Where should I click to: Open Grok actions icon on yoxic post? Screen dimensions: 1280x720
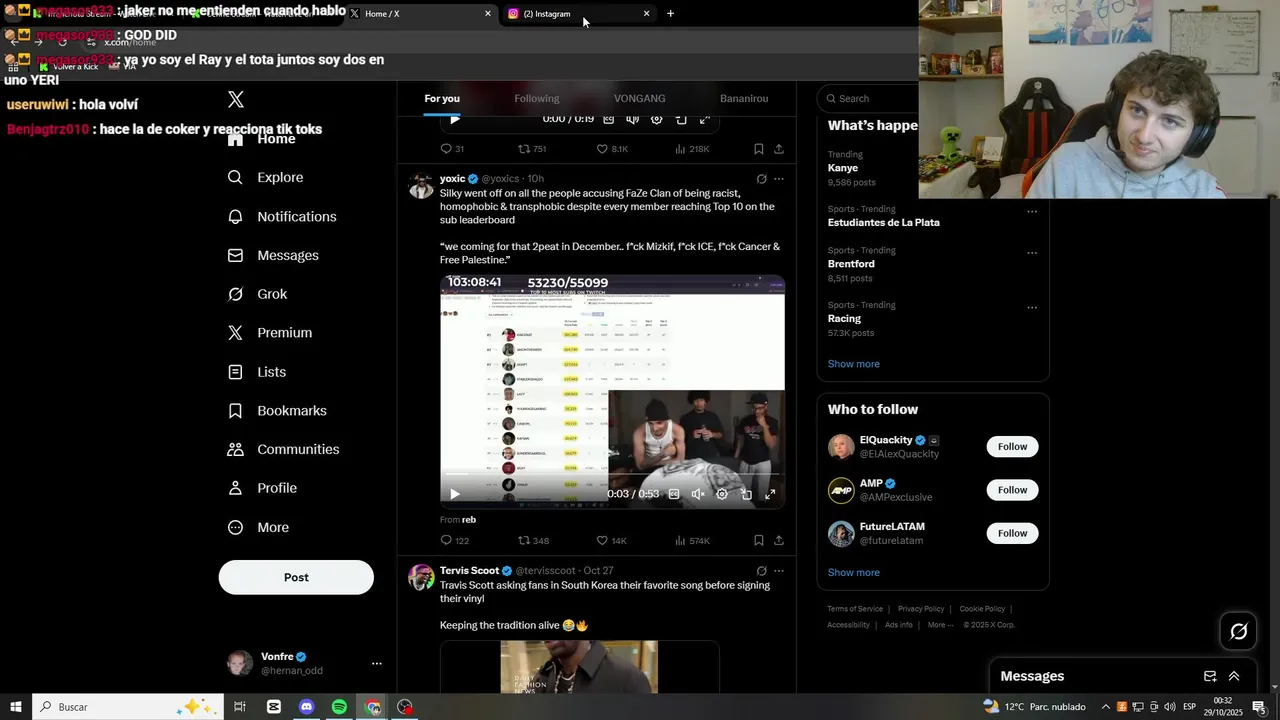761,179
